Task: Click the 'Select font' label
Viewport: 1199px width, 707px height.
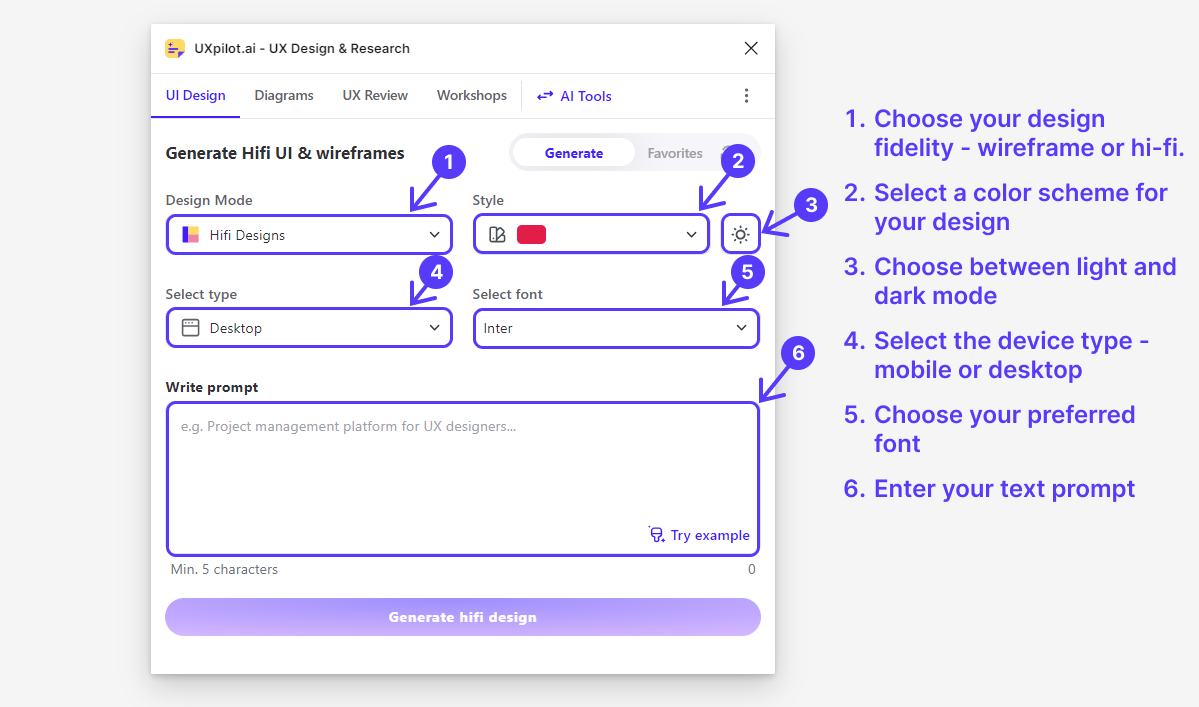Action: (x=508, y=294)
